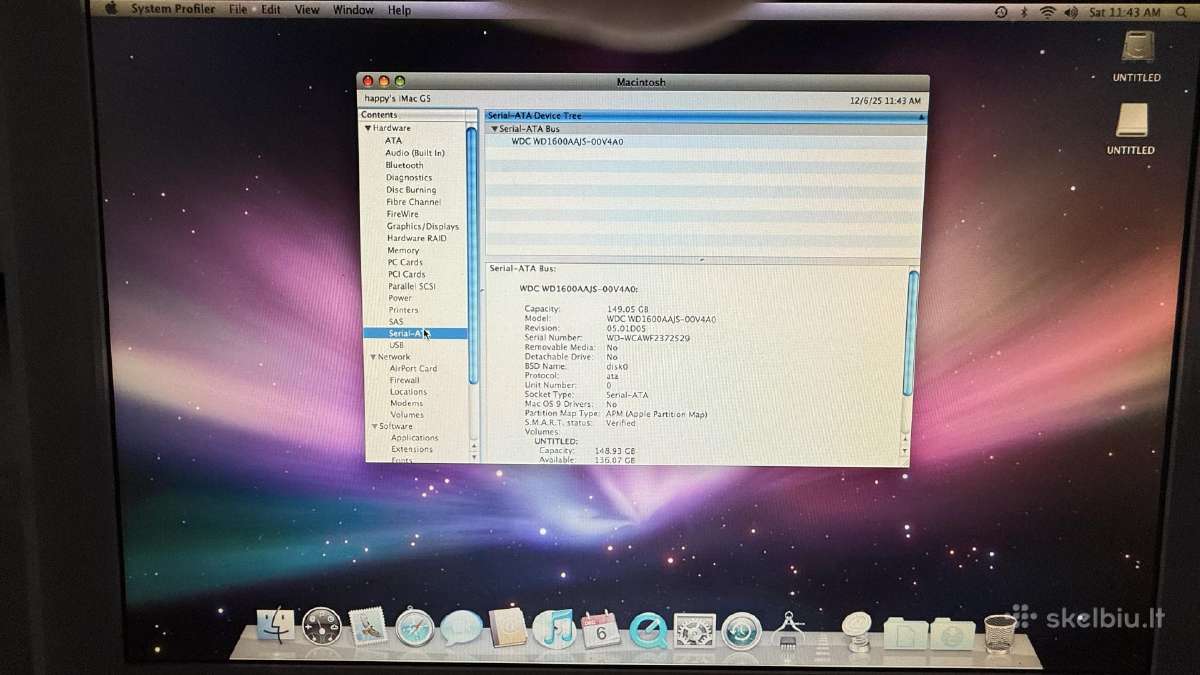Launch iTunes from the Dock
Screen dimensions: 1200x675
[553, 629]
